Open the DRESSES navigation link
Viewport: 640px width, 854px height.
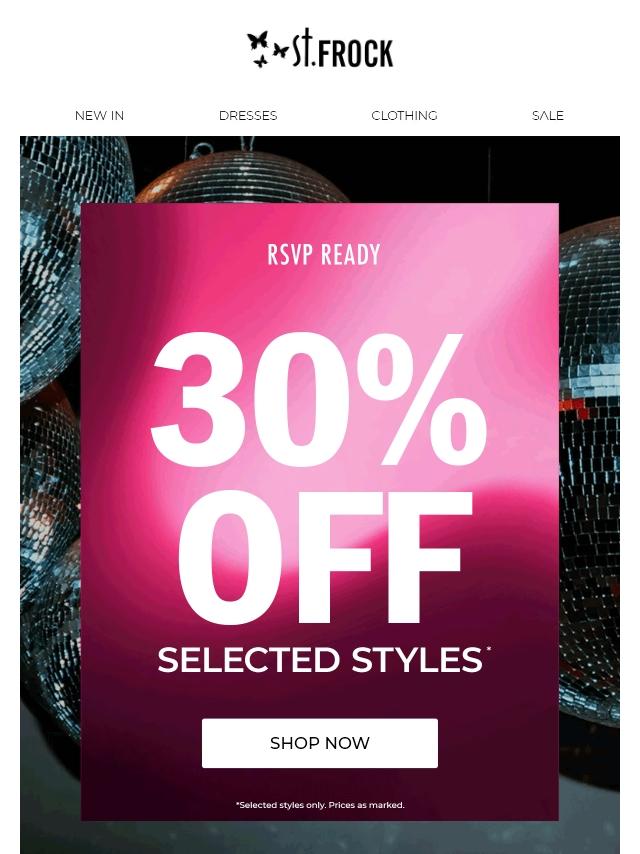(x=248, y=115)
